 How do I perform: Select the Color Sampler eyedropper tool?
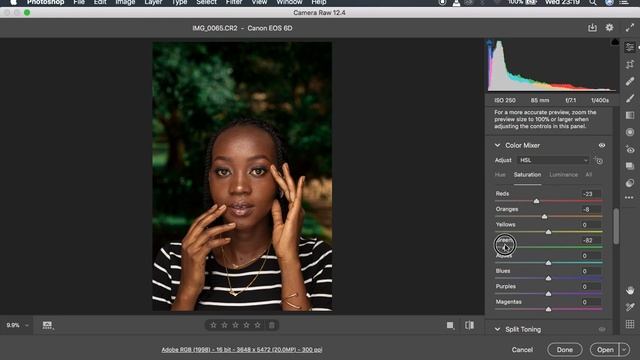pos(630,307)
